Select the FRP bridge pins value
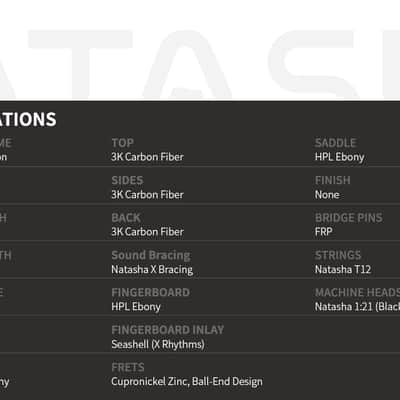The width and height of the screenshot is (400, 400). point(324,232)
